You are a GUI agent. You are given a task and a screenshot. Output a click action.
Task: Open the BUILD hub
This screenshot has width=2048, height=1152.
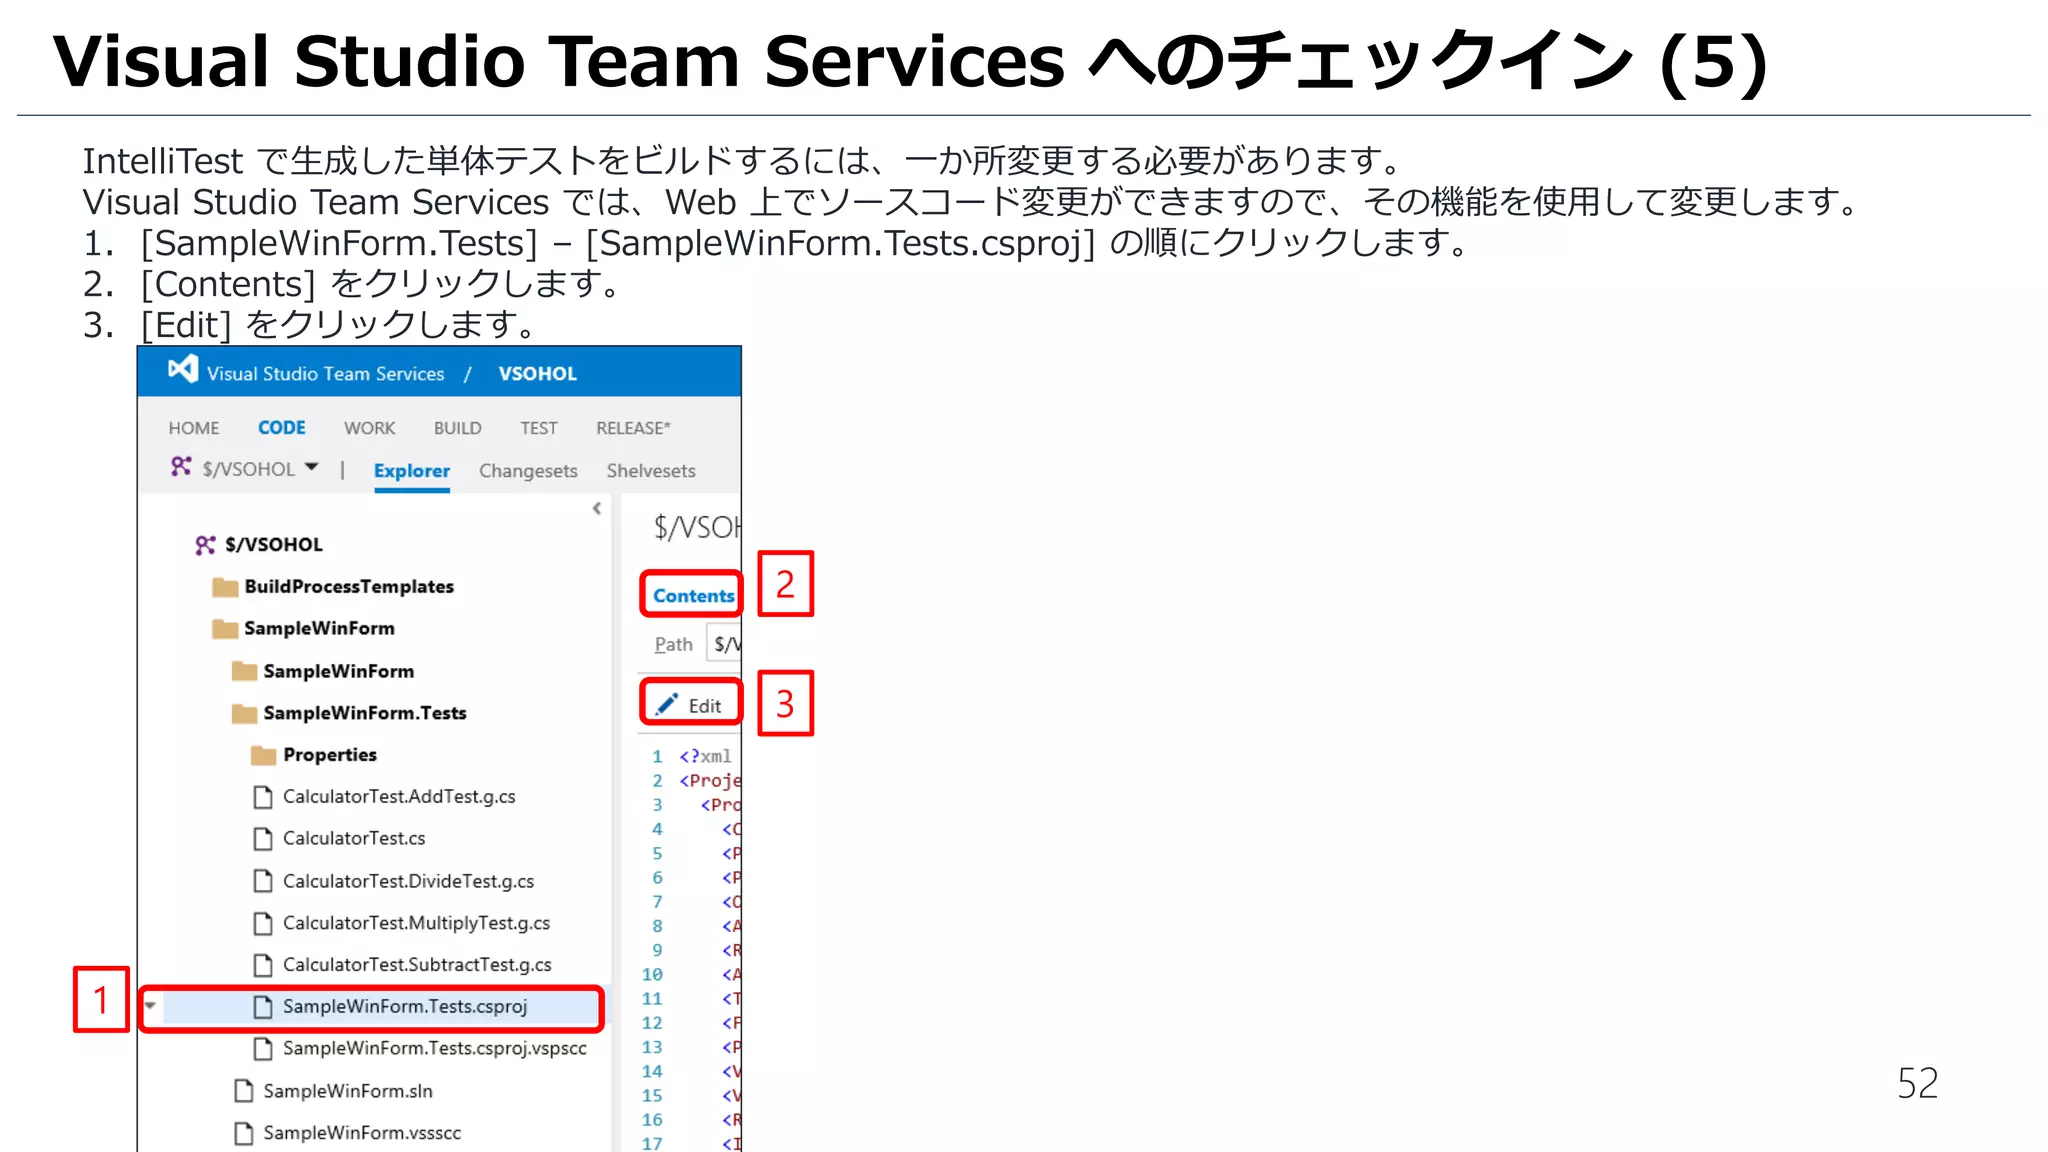458,428
